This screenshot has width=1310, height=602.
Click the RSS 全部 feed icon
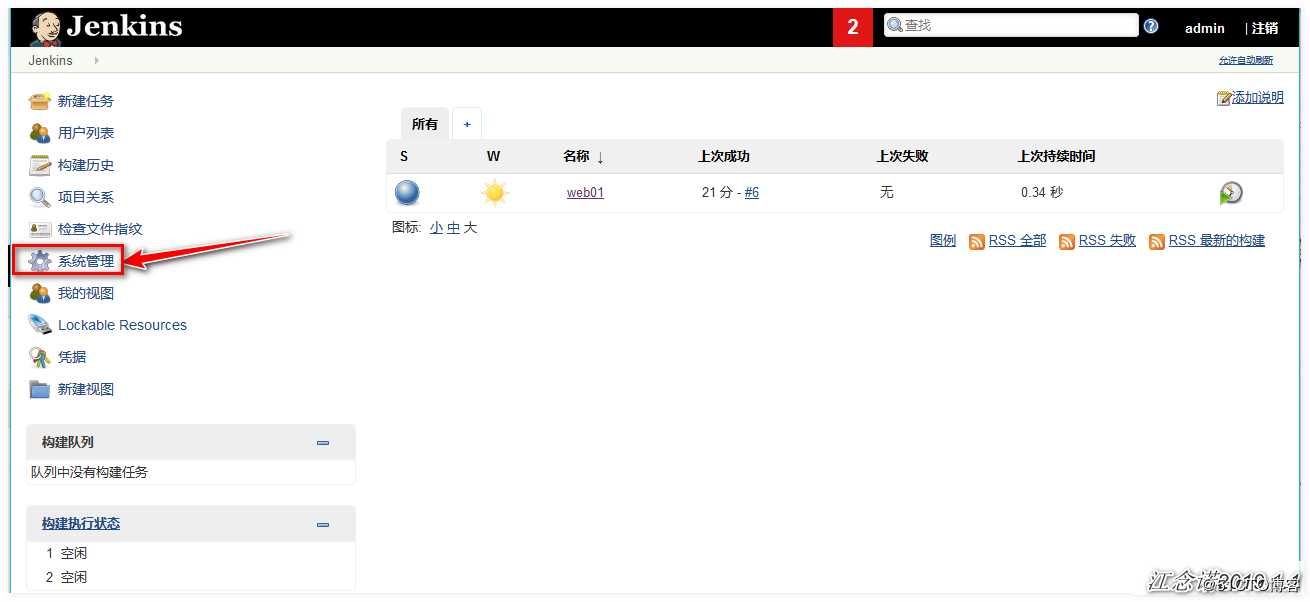point(977,241)
